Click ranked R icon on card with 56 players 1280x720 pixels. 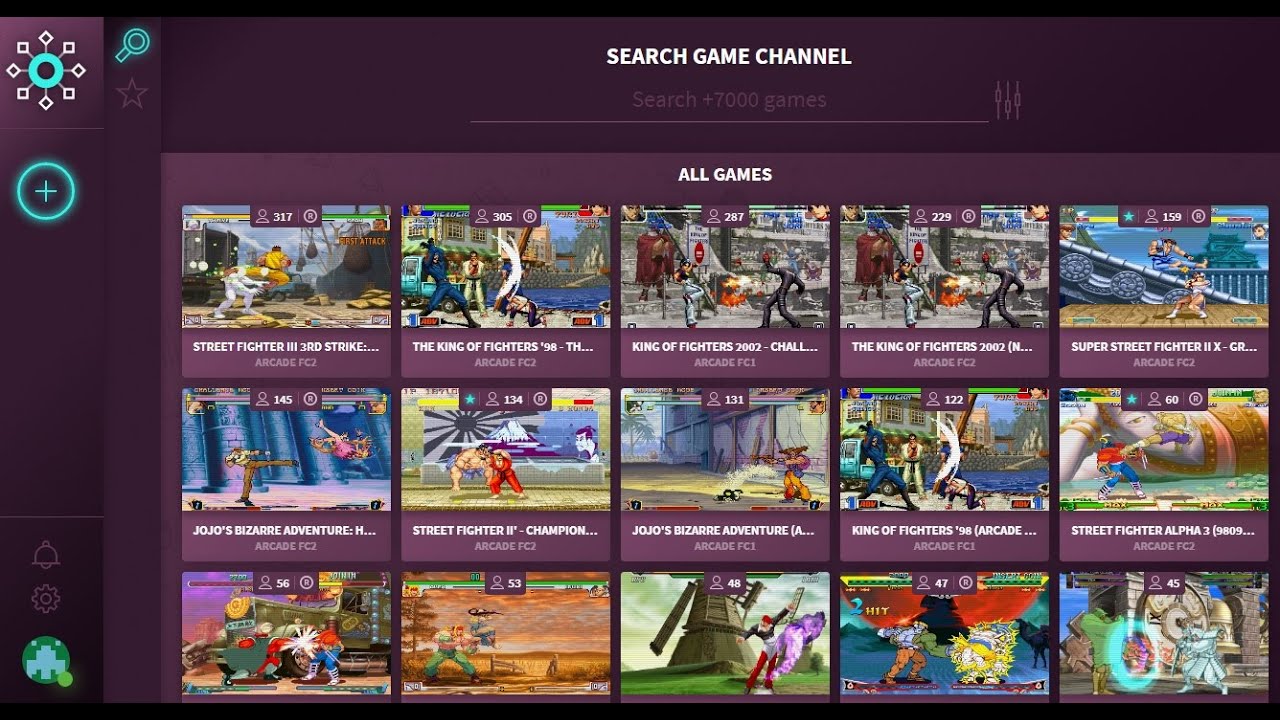[306, 583]
